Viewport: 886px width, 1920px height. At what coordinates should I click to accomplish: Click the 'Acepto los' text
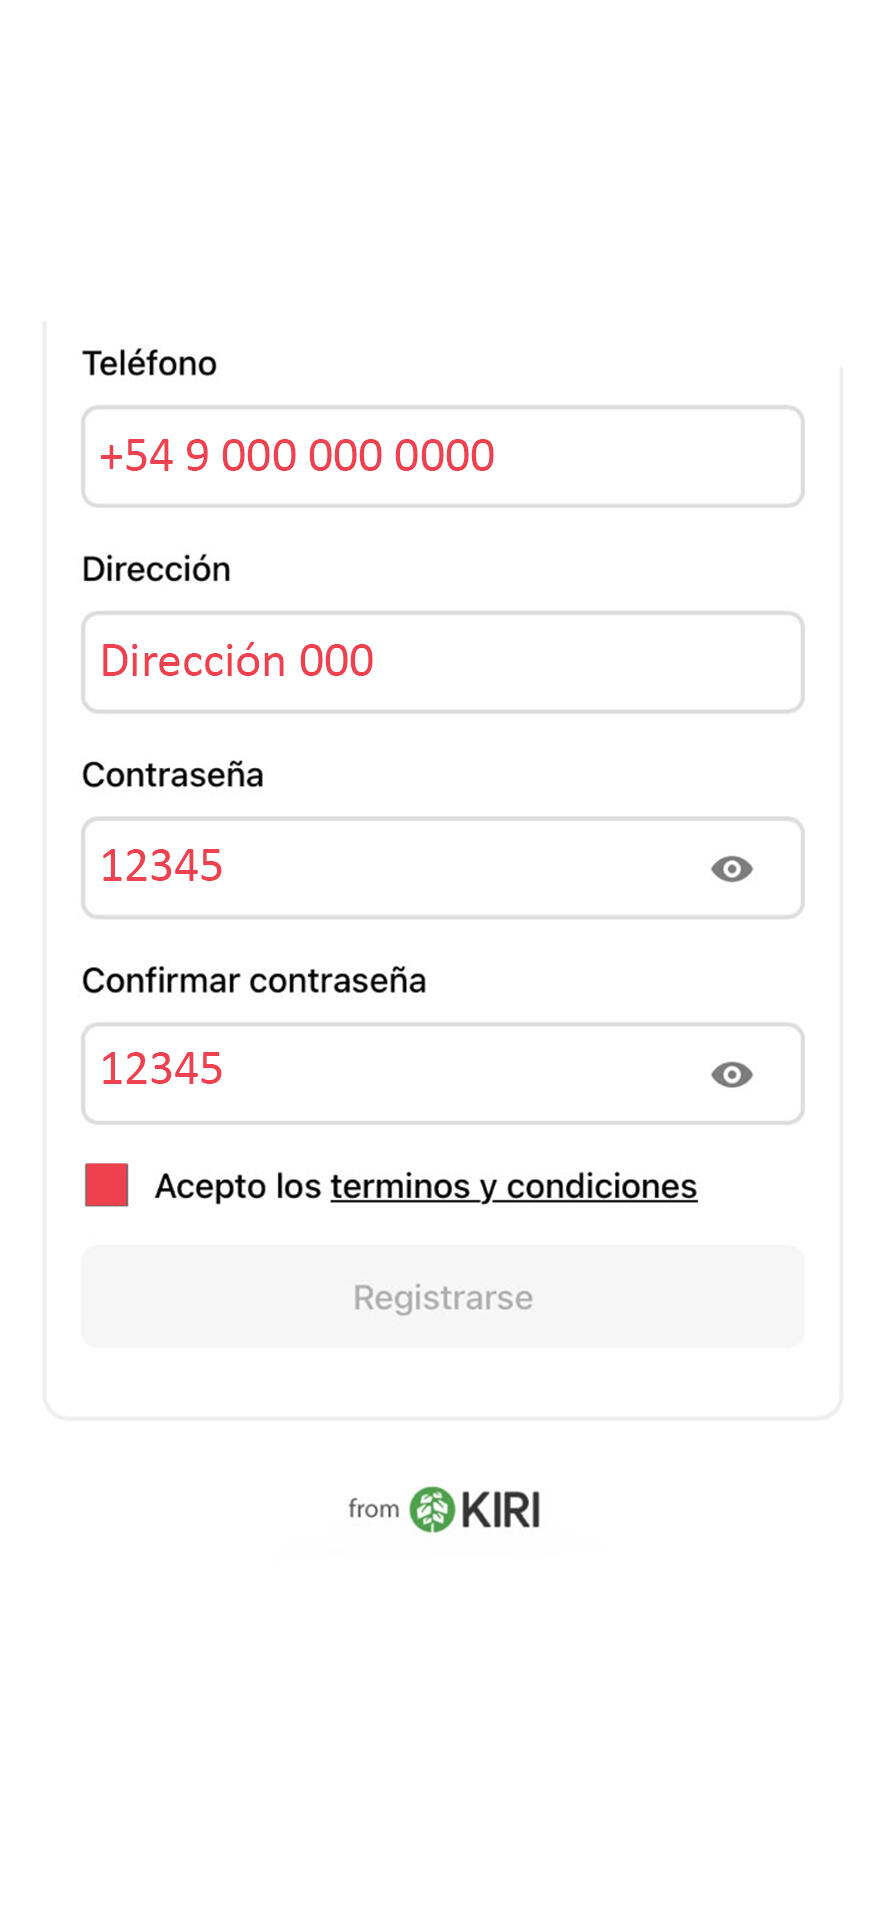[x=238, y=1186]
